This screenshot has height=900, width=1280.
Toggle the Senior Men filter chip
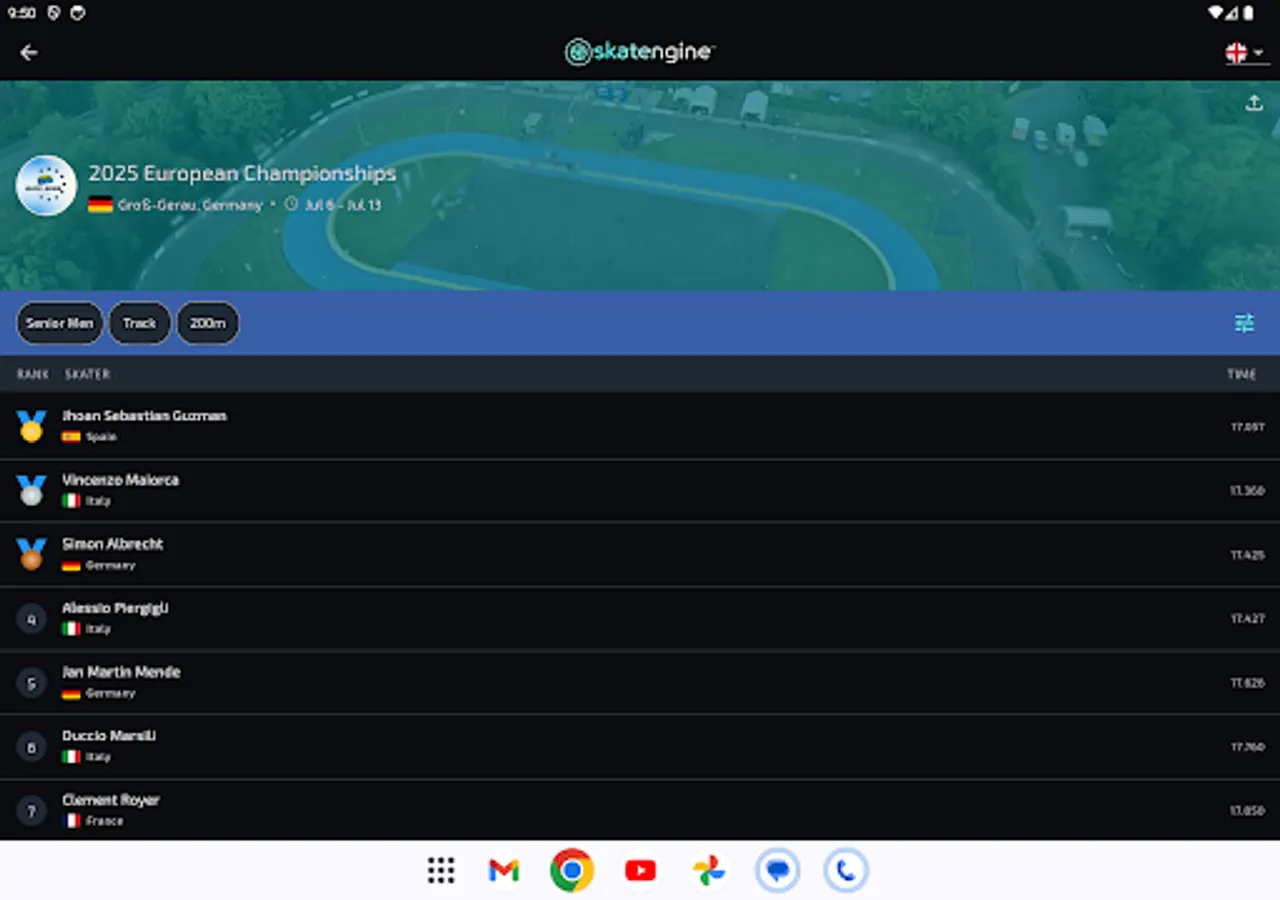click(x=59, y=322)
